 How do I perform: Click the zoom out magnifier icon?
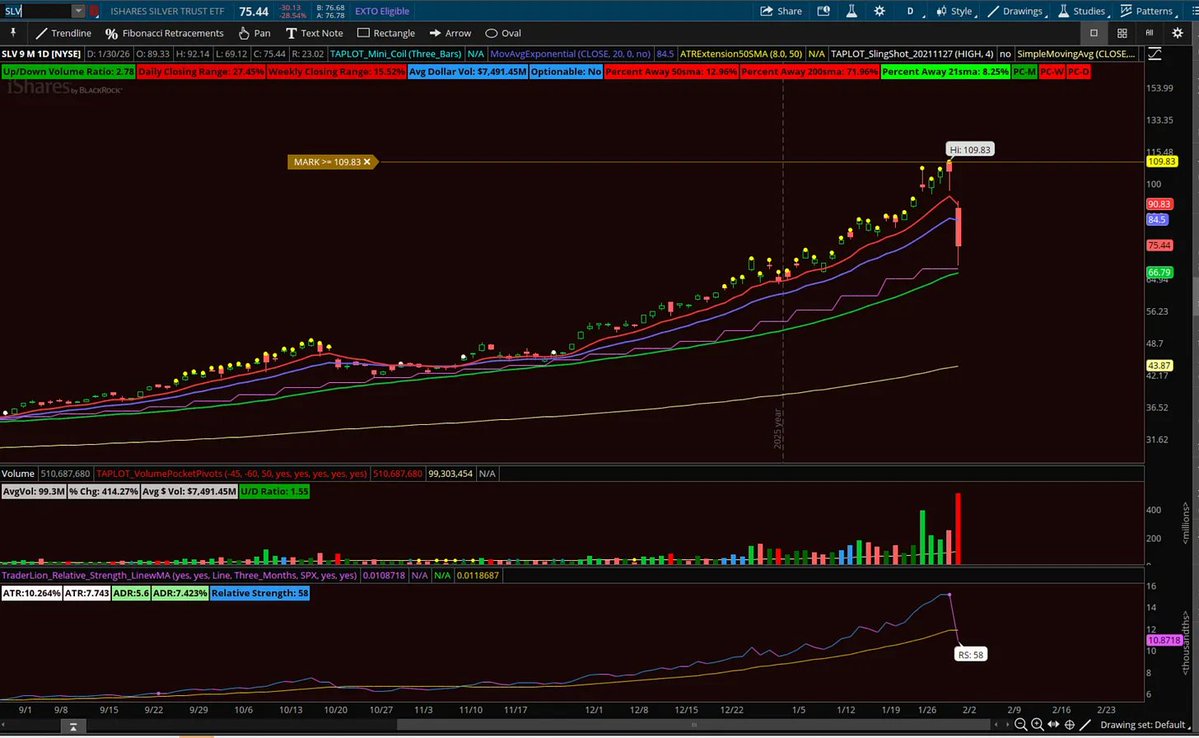click(x=1021, y=724)
